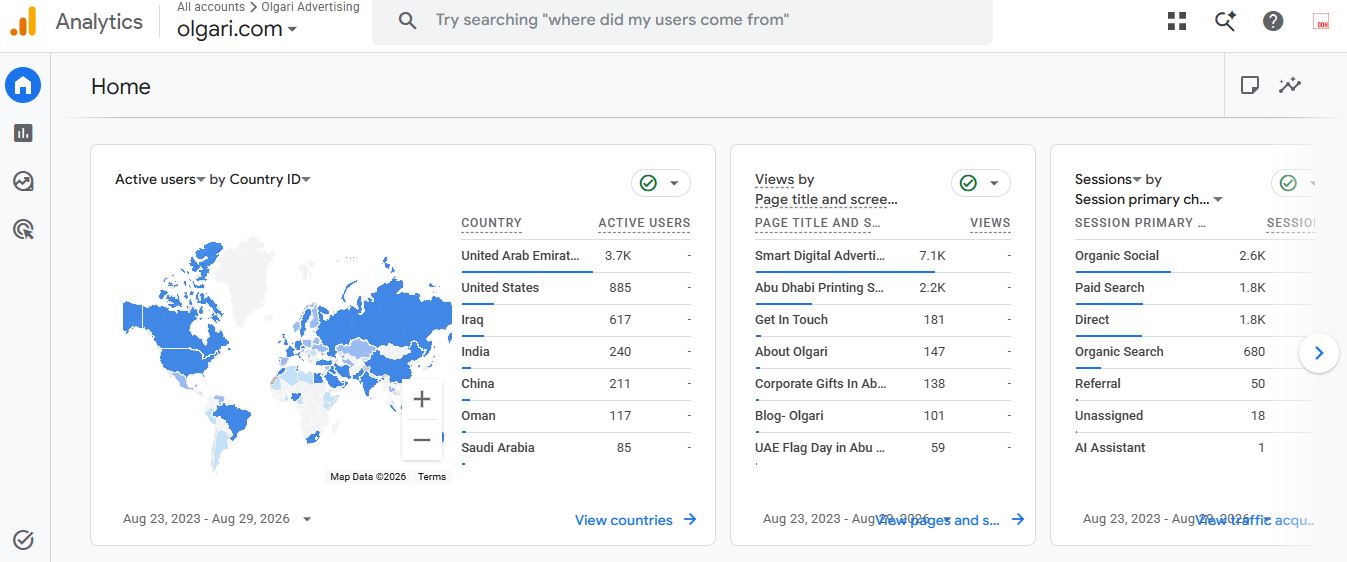
Task: Open the Page title and screen dimension selector
Action: (826, 199)
